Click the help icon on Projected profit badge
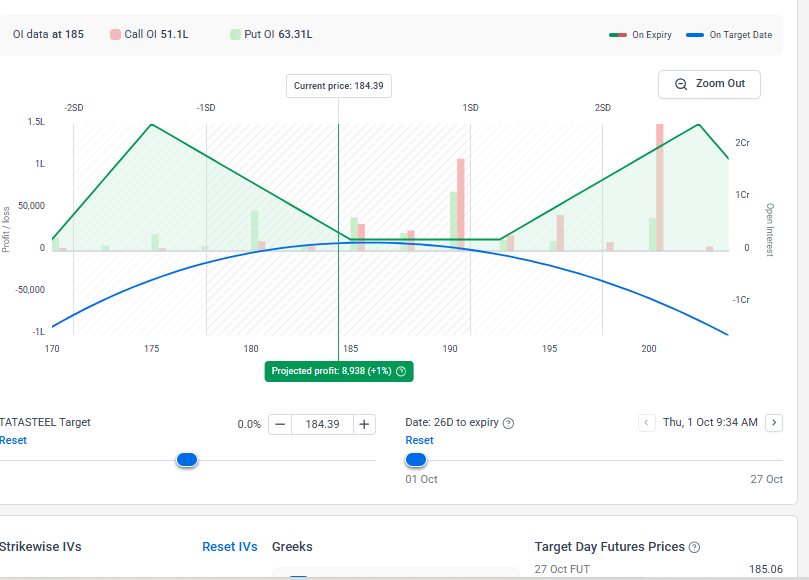The image size is (809, 580). click(401, 372)
